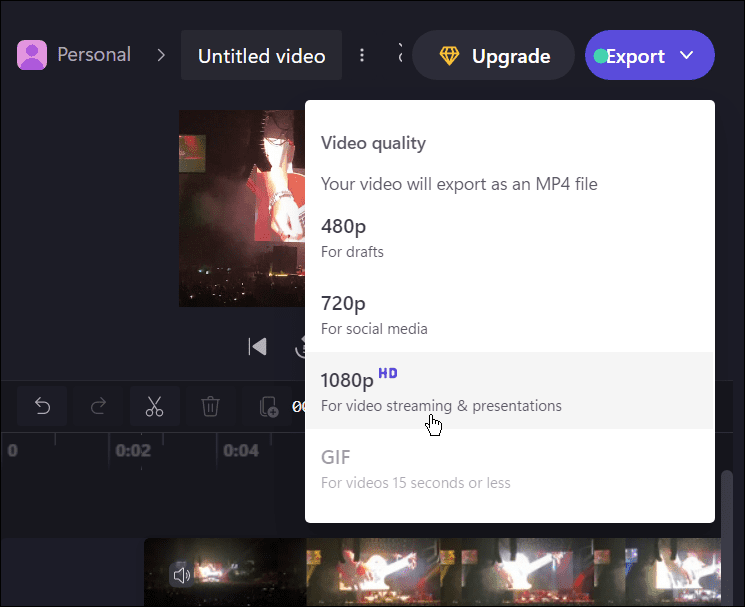Delete the selected clip with the trash icon
Image resolution: width=745 pixels, height=607 pixels.
[210, 406]
